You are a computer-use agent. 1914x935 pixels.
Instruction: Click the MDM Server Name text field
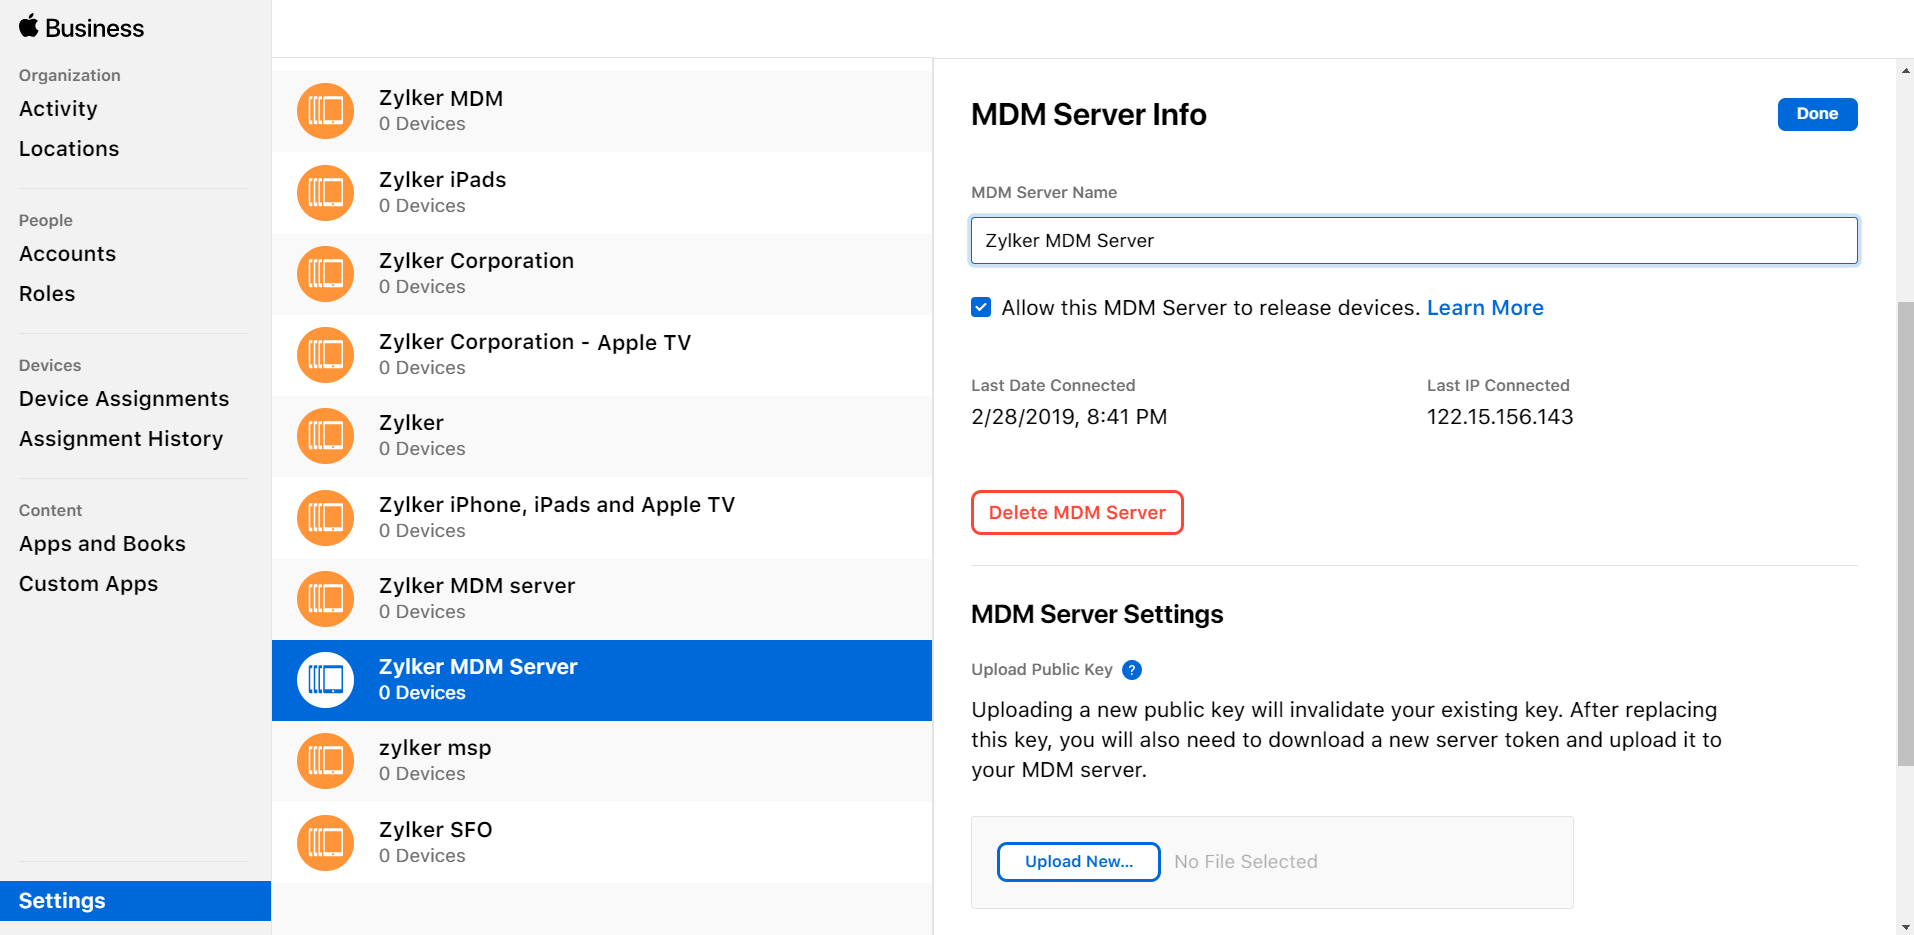(x=1413, y=241)
